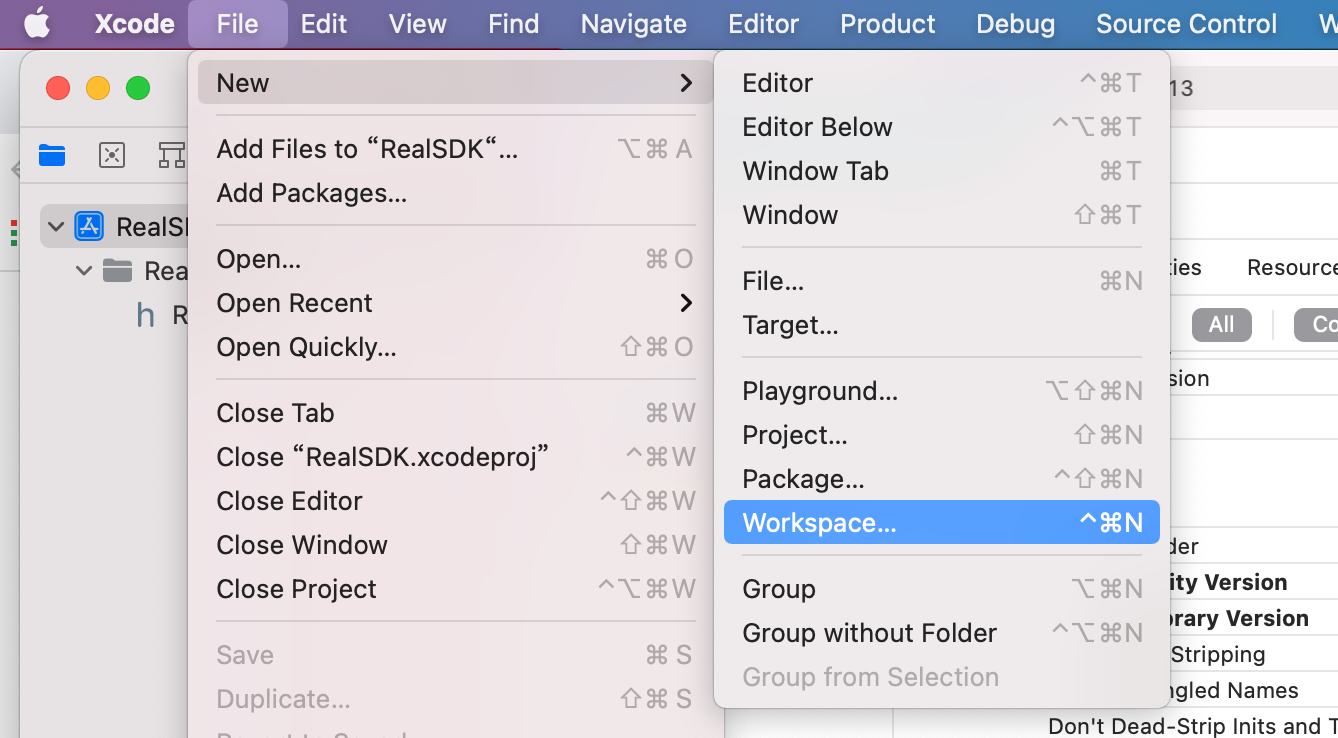Click Group without Folder option

click(x=869, y=633)
